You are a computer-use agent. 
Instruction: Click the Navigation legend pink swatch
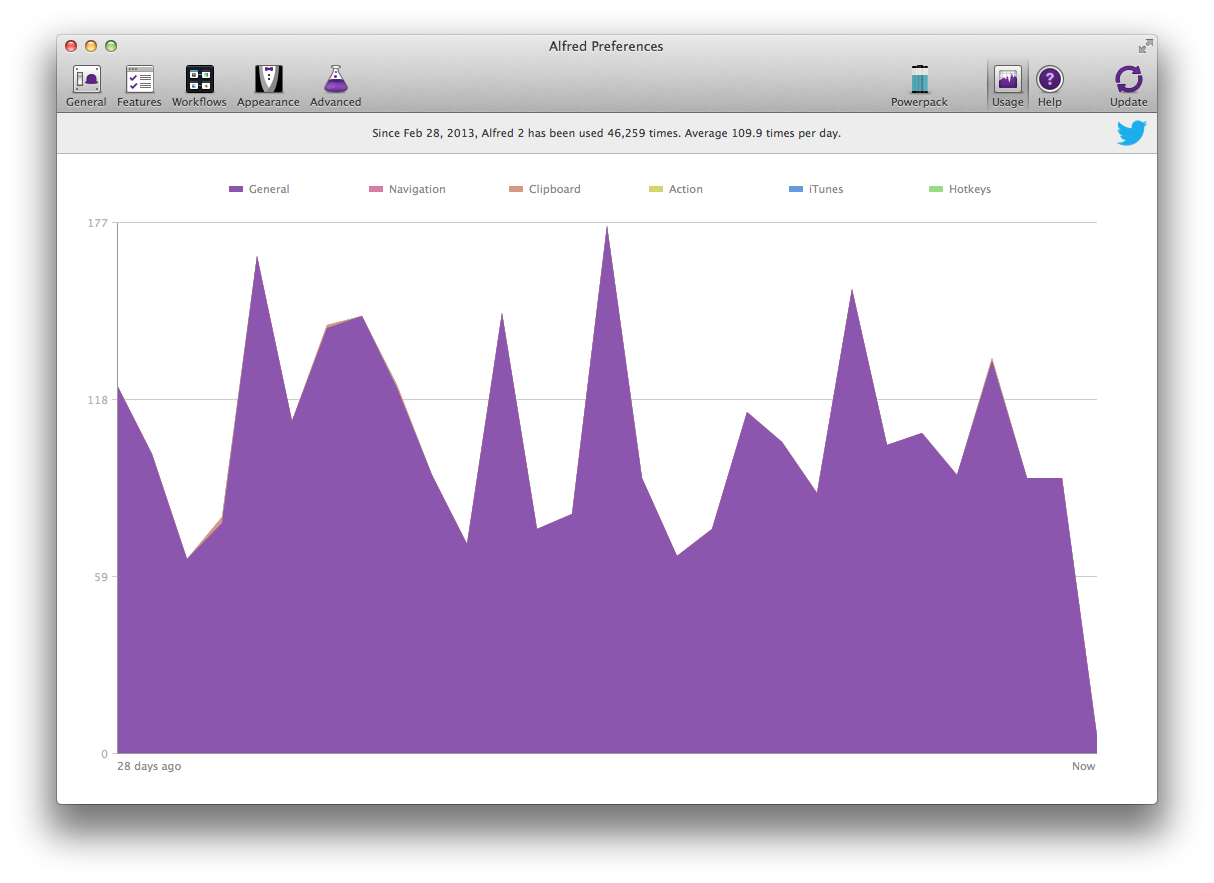pos(376,189)
